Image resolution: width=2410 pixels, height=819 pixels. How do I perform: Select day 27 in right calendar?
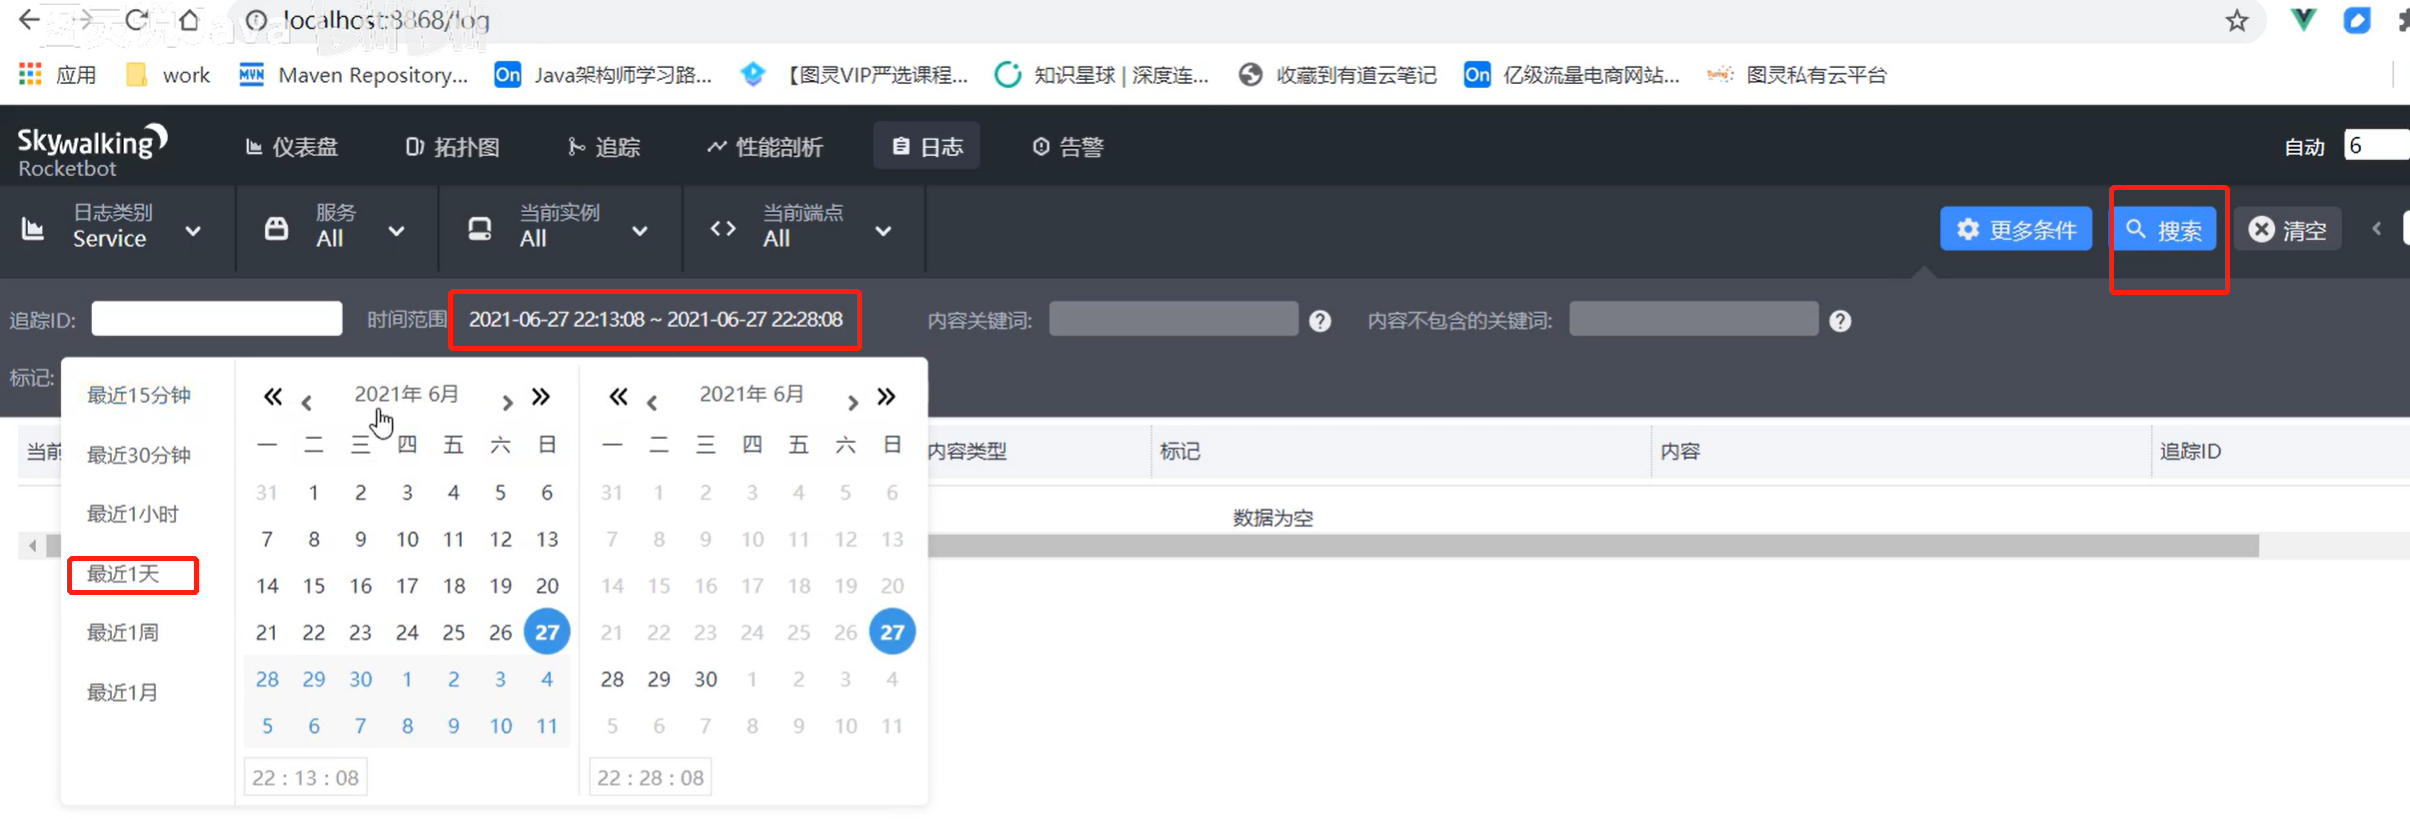click(892, 632)
